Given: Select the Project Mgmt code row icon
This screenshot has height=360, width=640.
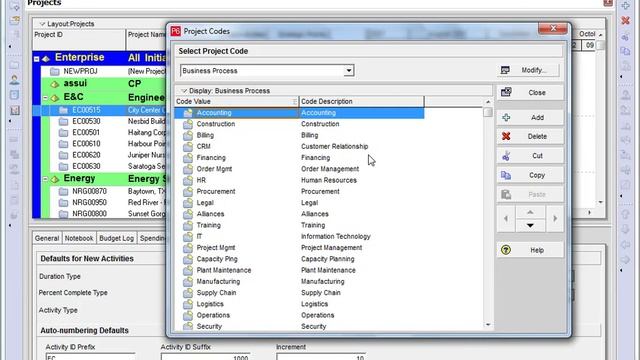Looking at the screenshot, I should pyautogui.click(x=188, y=248).
